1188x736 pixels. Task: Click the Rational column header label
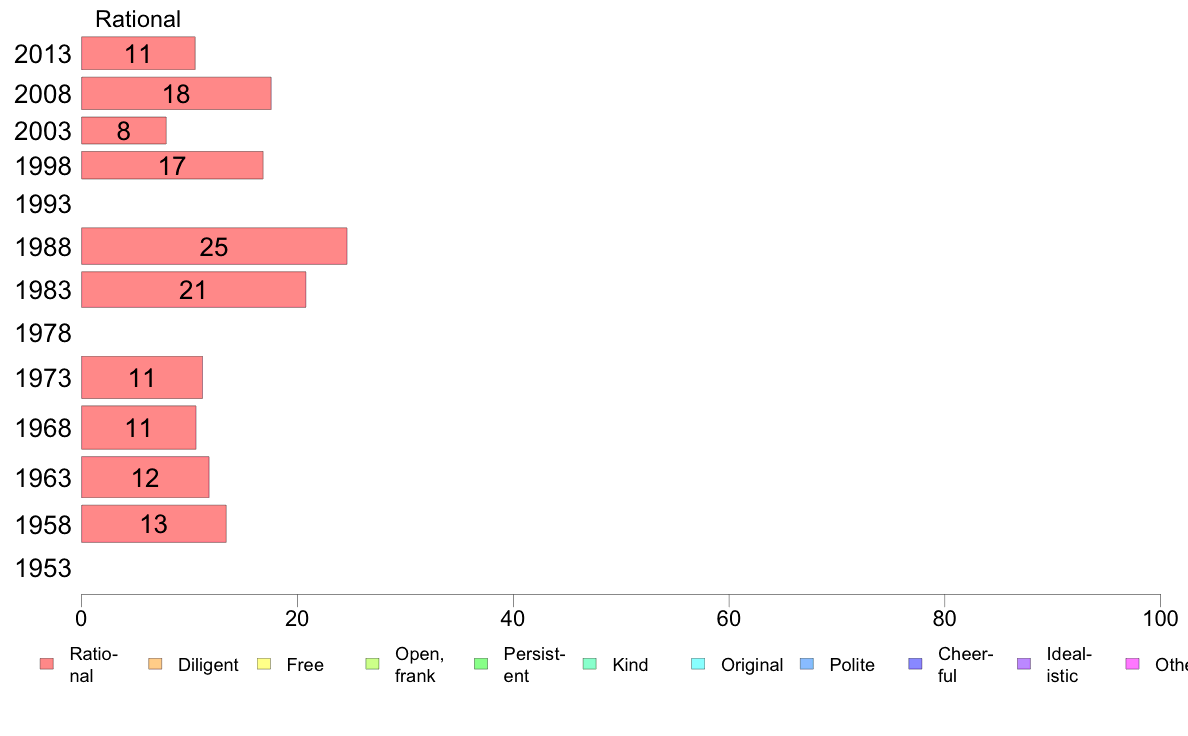point(138,19)
